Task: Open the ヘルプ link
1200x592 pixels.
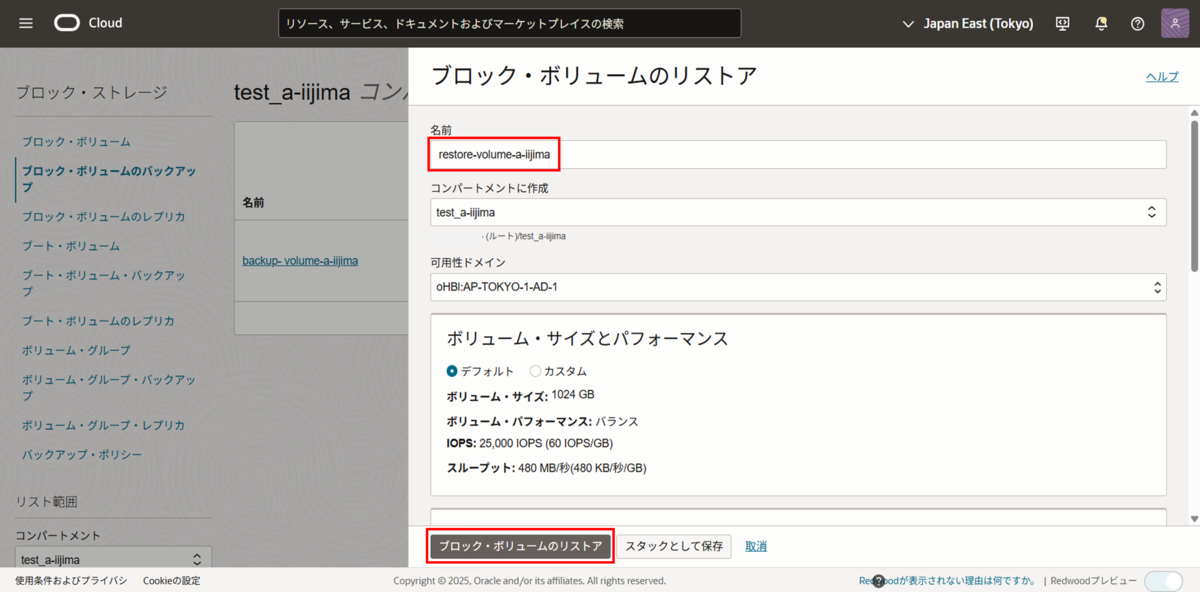Action: [x=1162, y=77]
